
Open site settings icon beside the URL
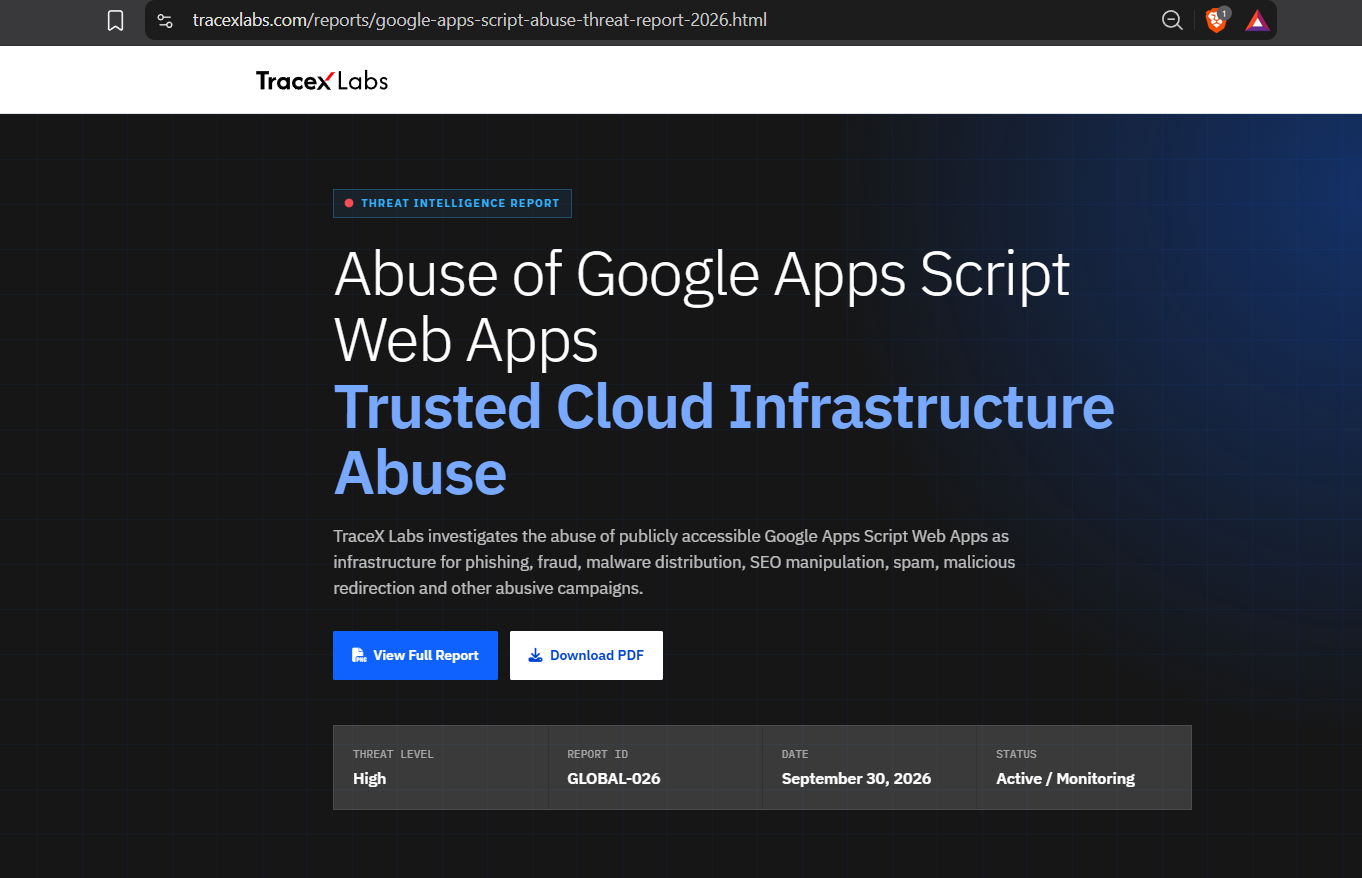(x=166, y=20)
